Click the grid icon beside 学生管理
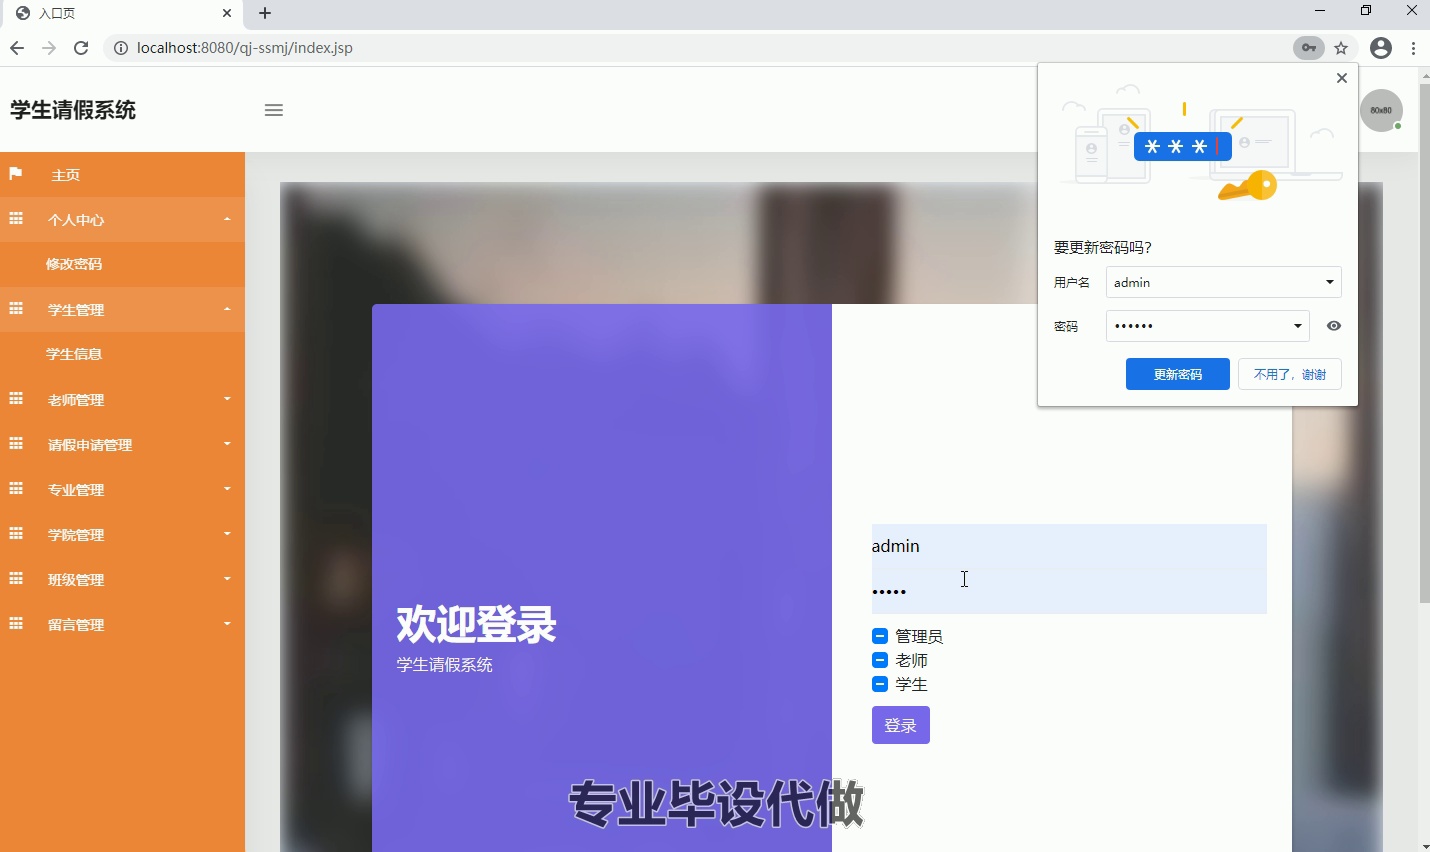Image resolution: width=1430 pixels, height=852 pixels. tap(16, 309)
